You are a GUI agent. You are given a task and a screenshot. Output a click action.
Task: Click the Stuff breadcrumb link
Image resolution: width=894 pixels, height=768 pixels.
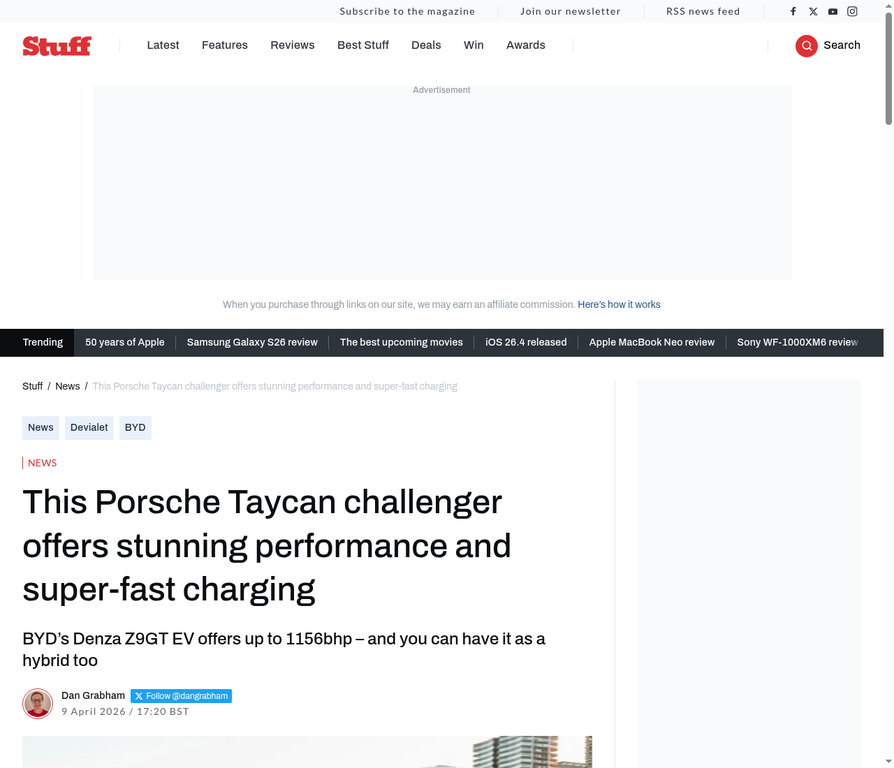[x=32, y=387]
